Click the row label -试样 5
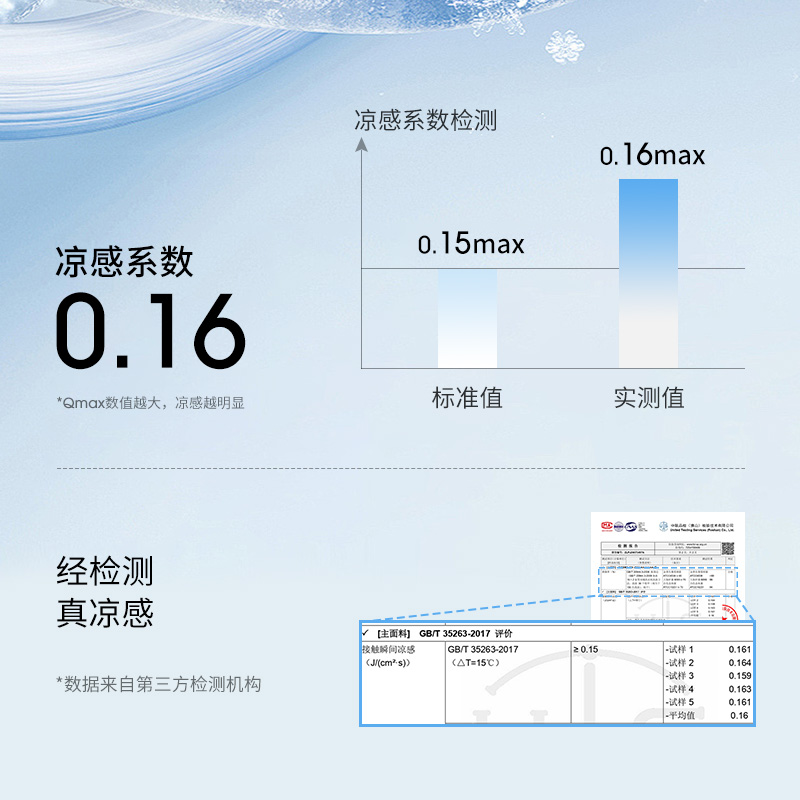Viewport: 800px width, 800px height. point(679,702)
